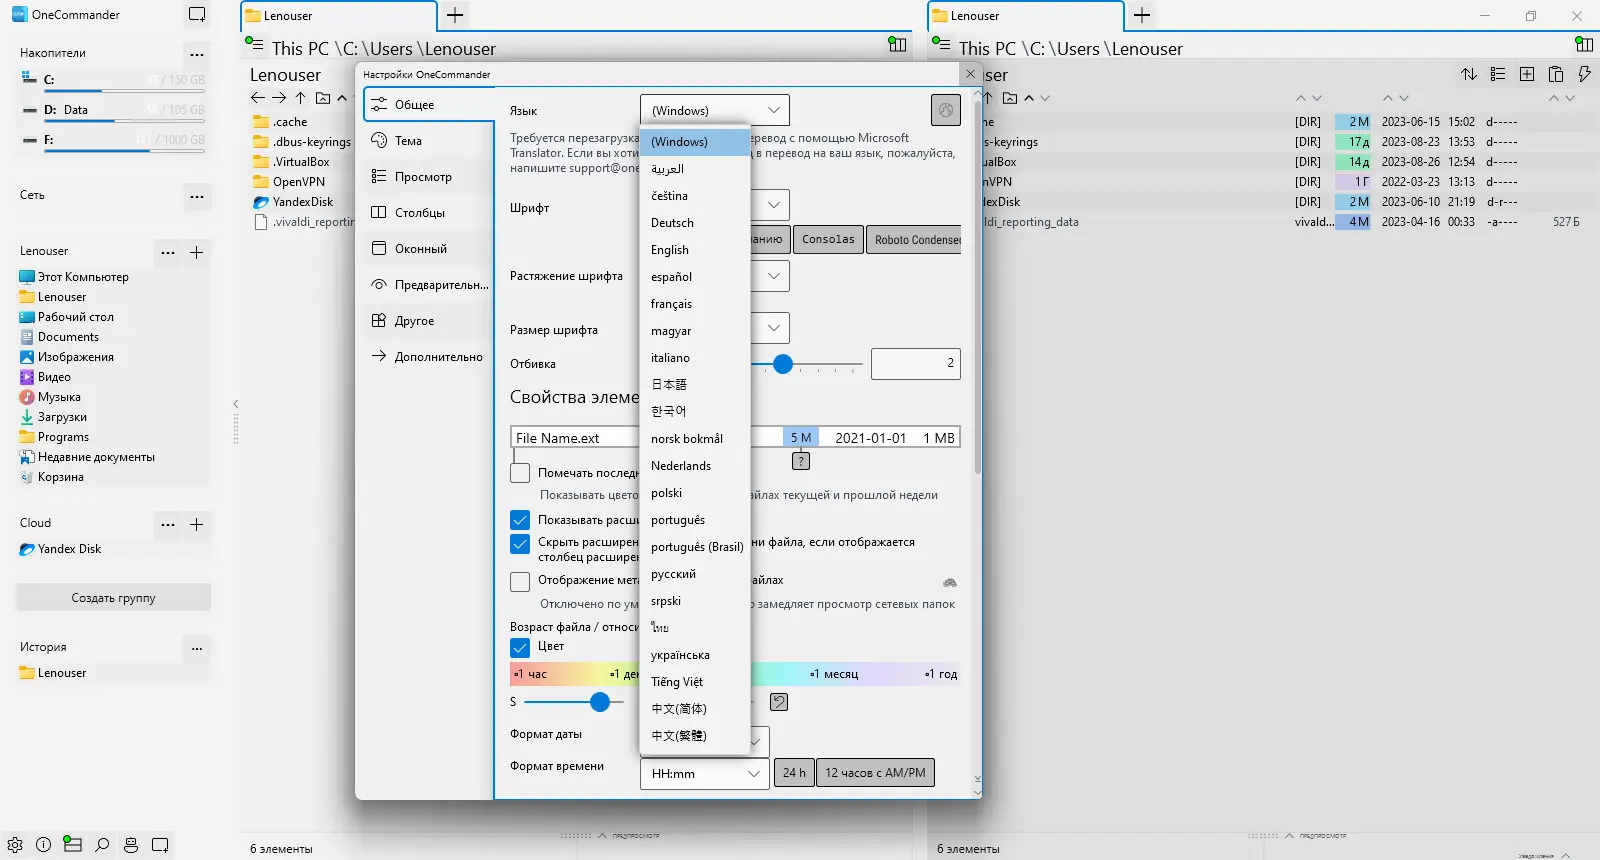
Task: Change the list view mode in the right pane
Action: point(1498,74)
